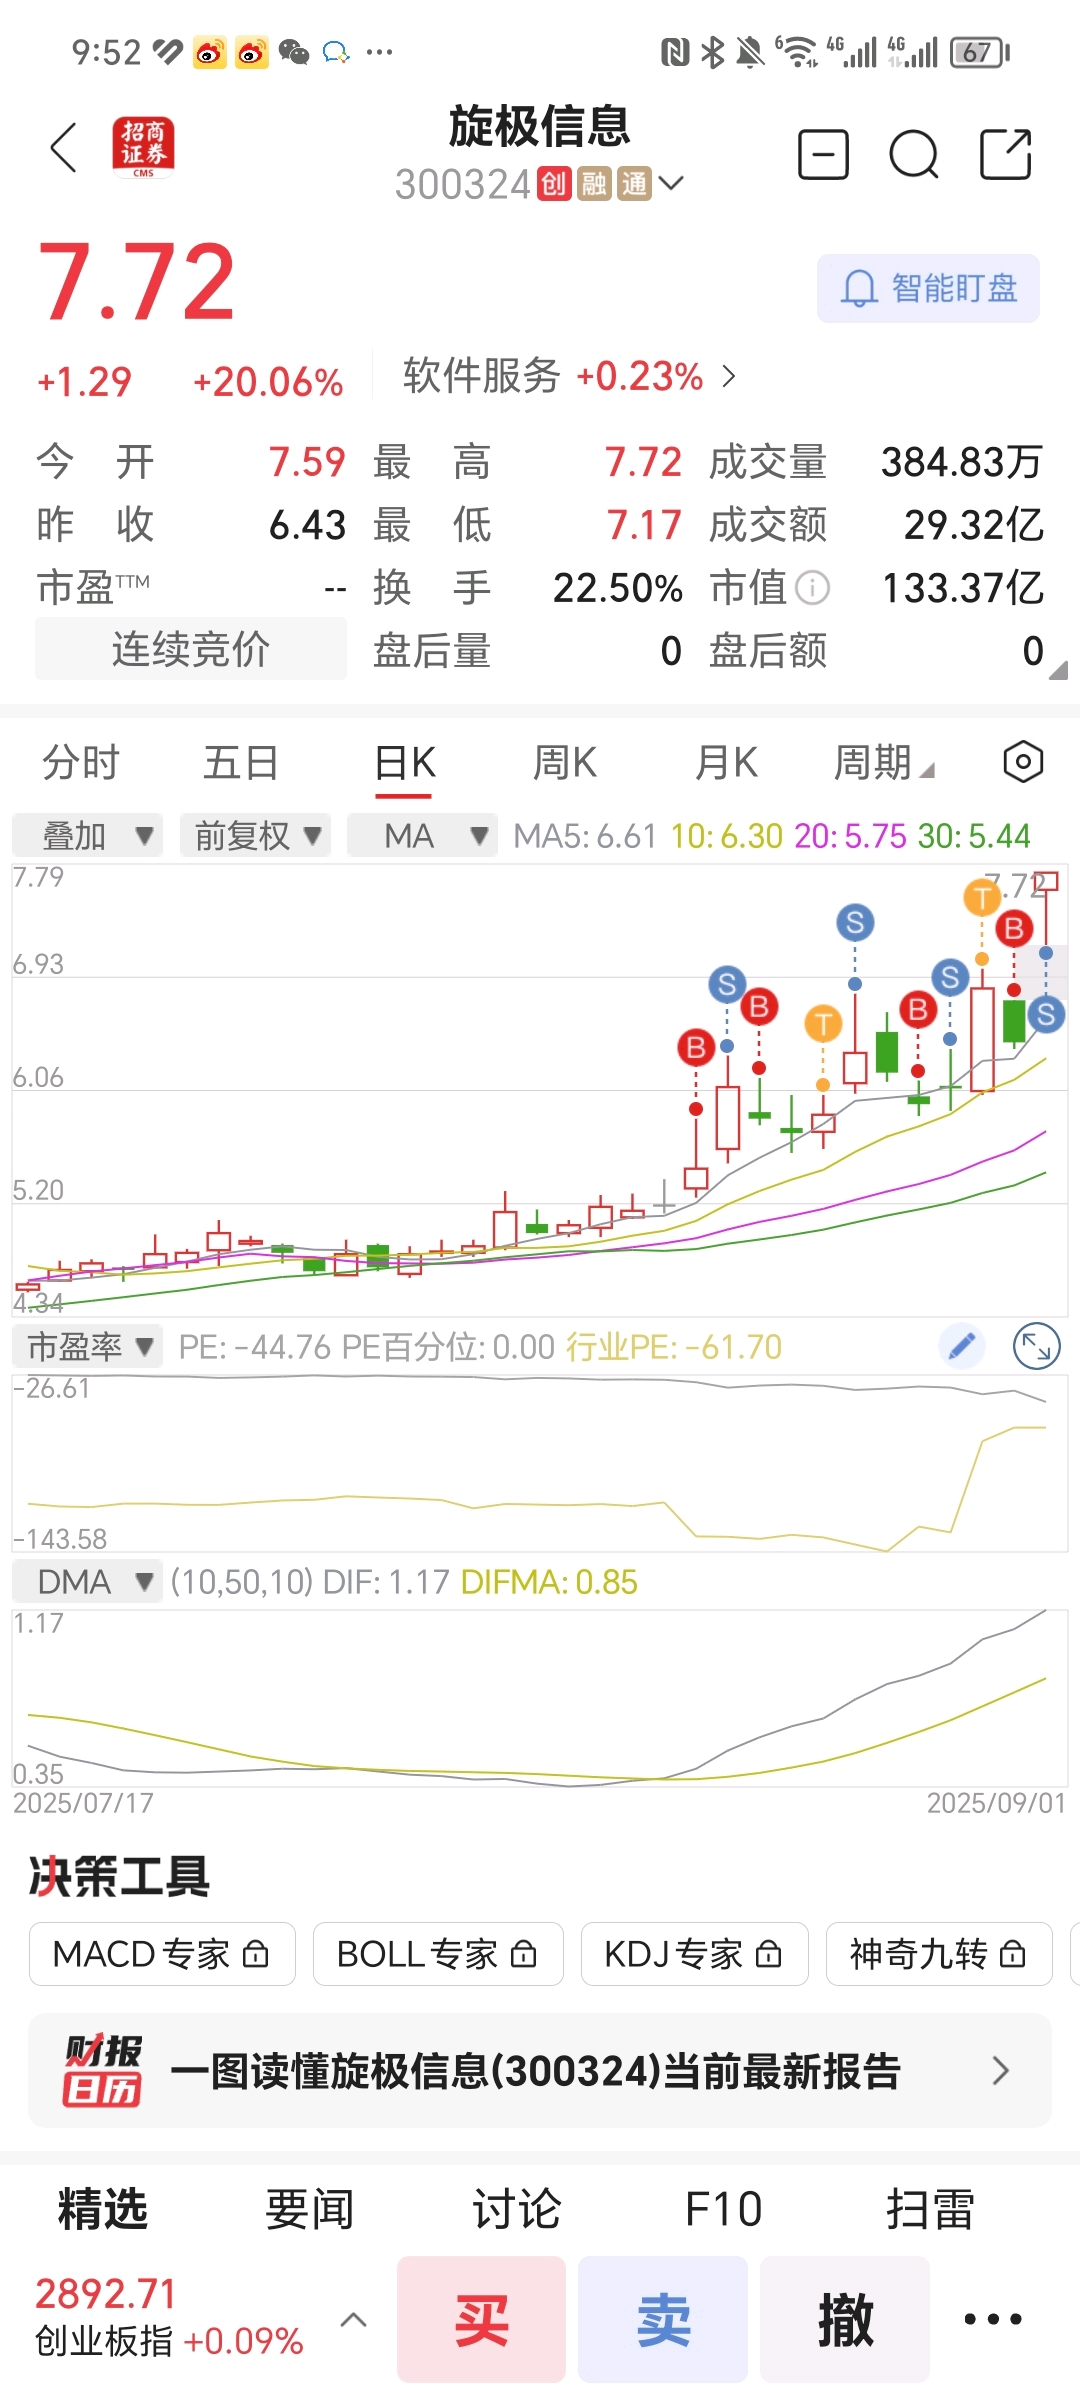The image size is (1080, 2400).
Task: Tap the share export icon
Action: coord(1005,154)
